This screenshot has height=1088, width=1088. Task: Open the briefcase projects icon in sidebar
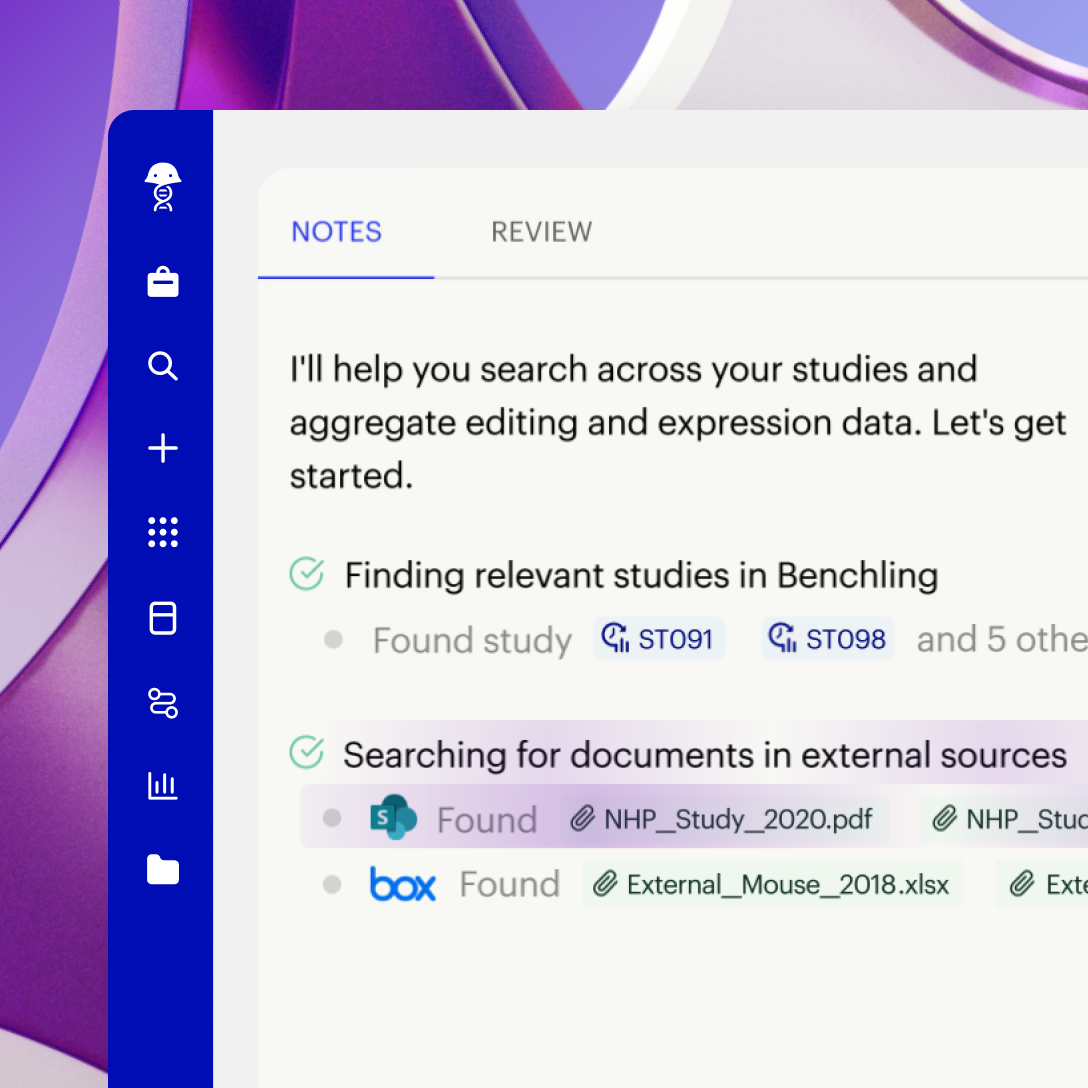click(x=163, y=282)
